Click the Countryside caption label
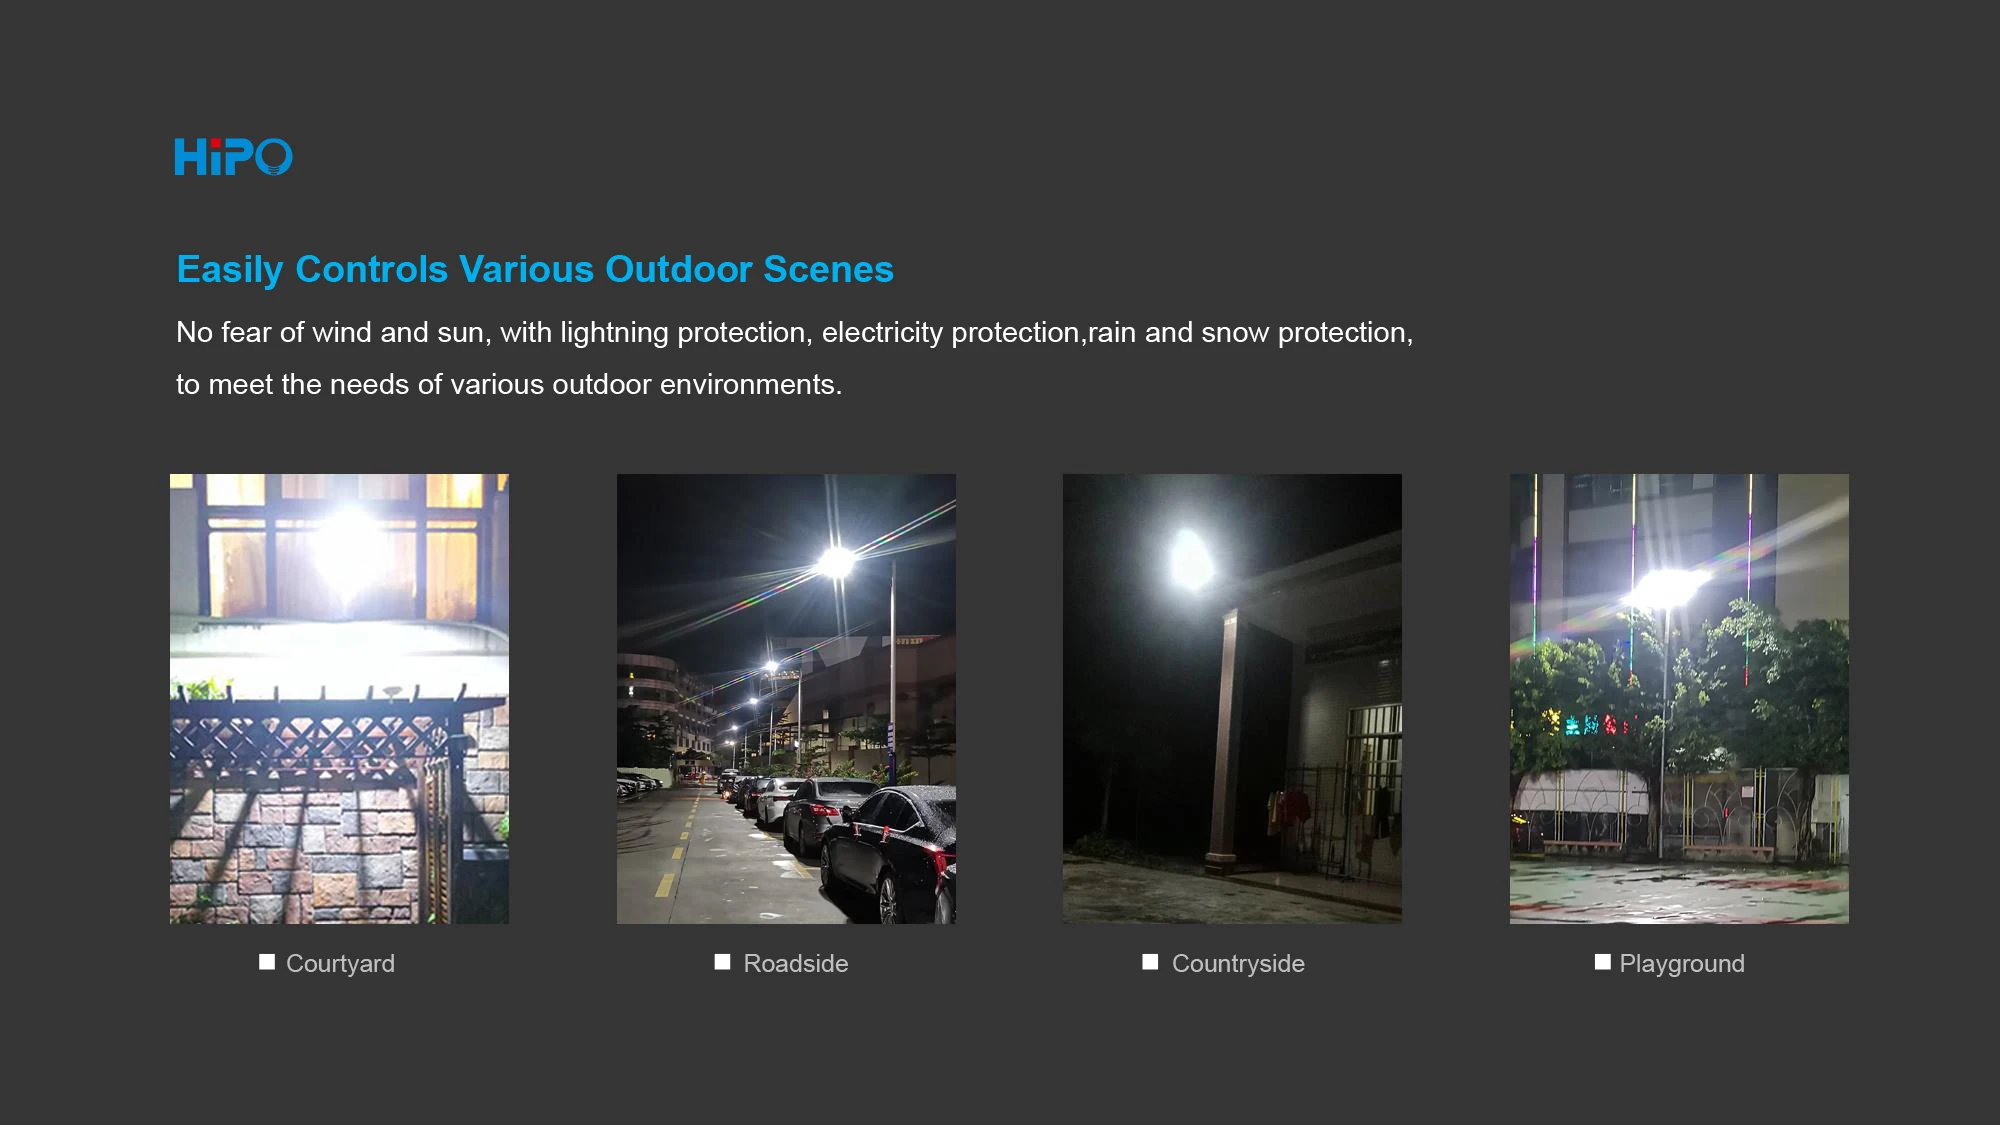2000x1125 pixels. (x=1238, y=964)
